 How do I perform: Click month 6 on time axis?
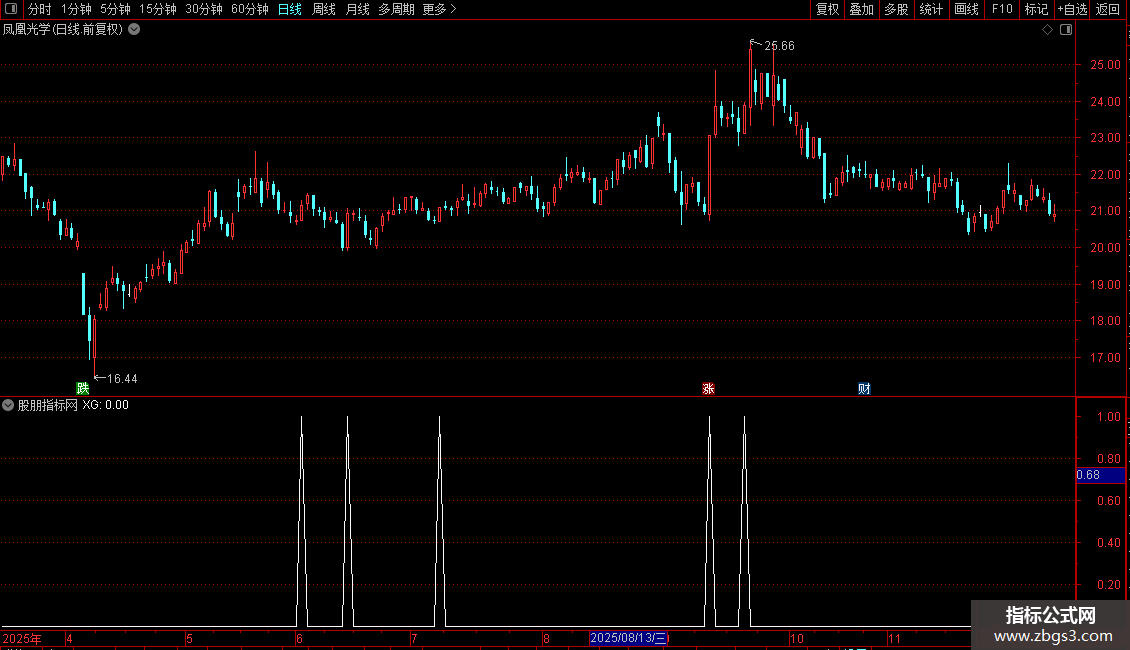click(x=299, y=638)
